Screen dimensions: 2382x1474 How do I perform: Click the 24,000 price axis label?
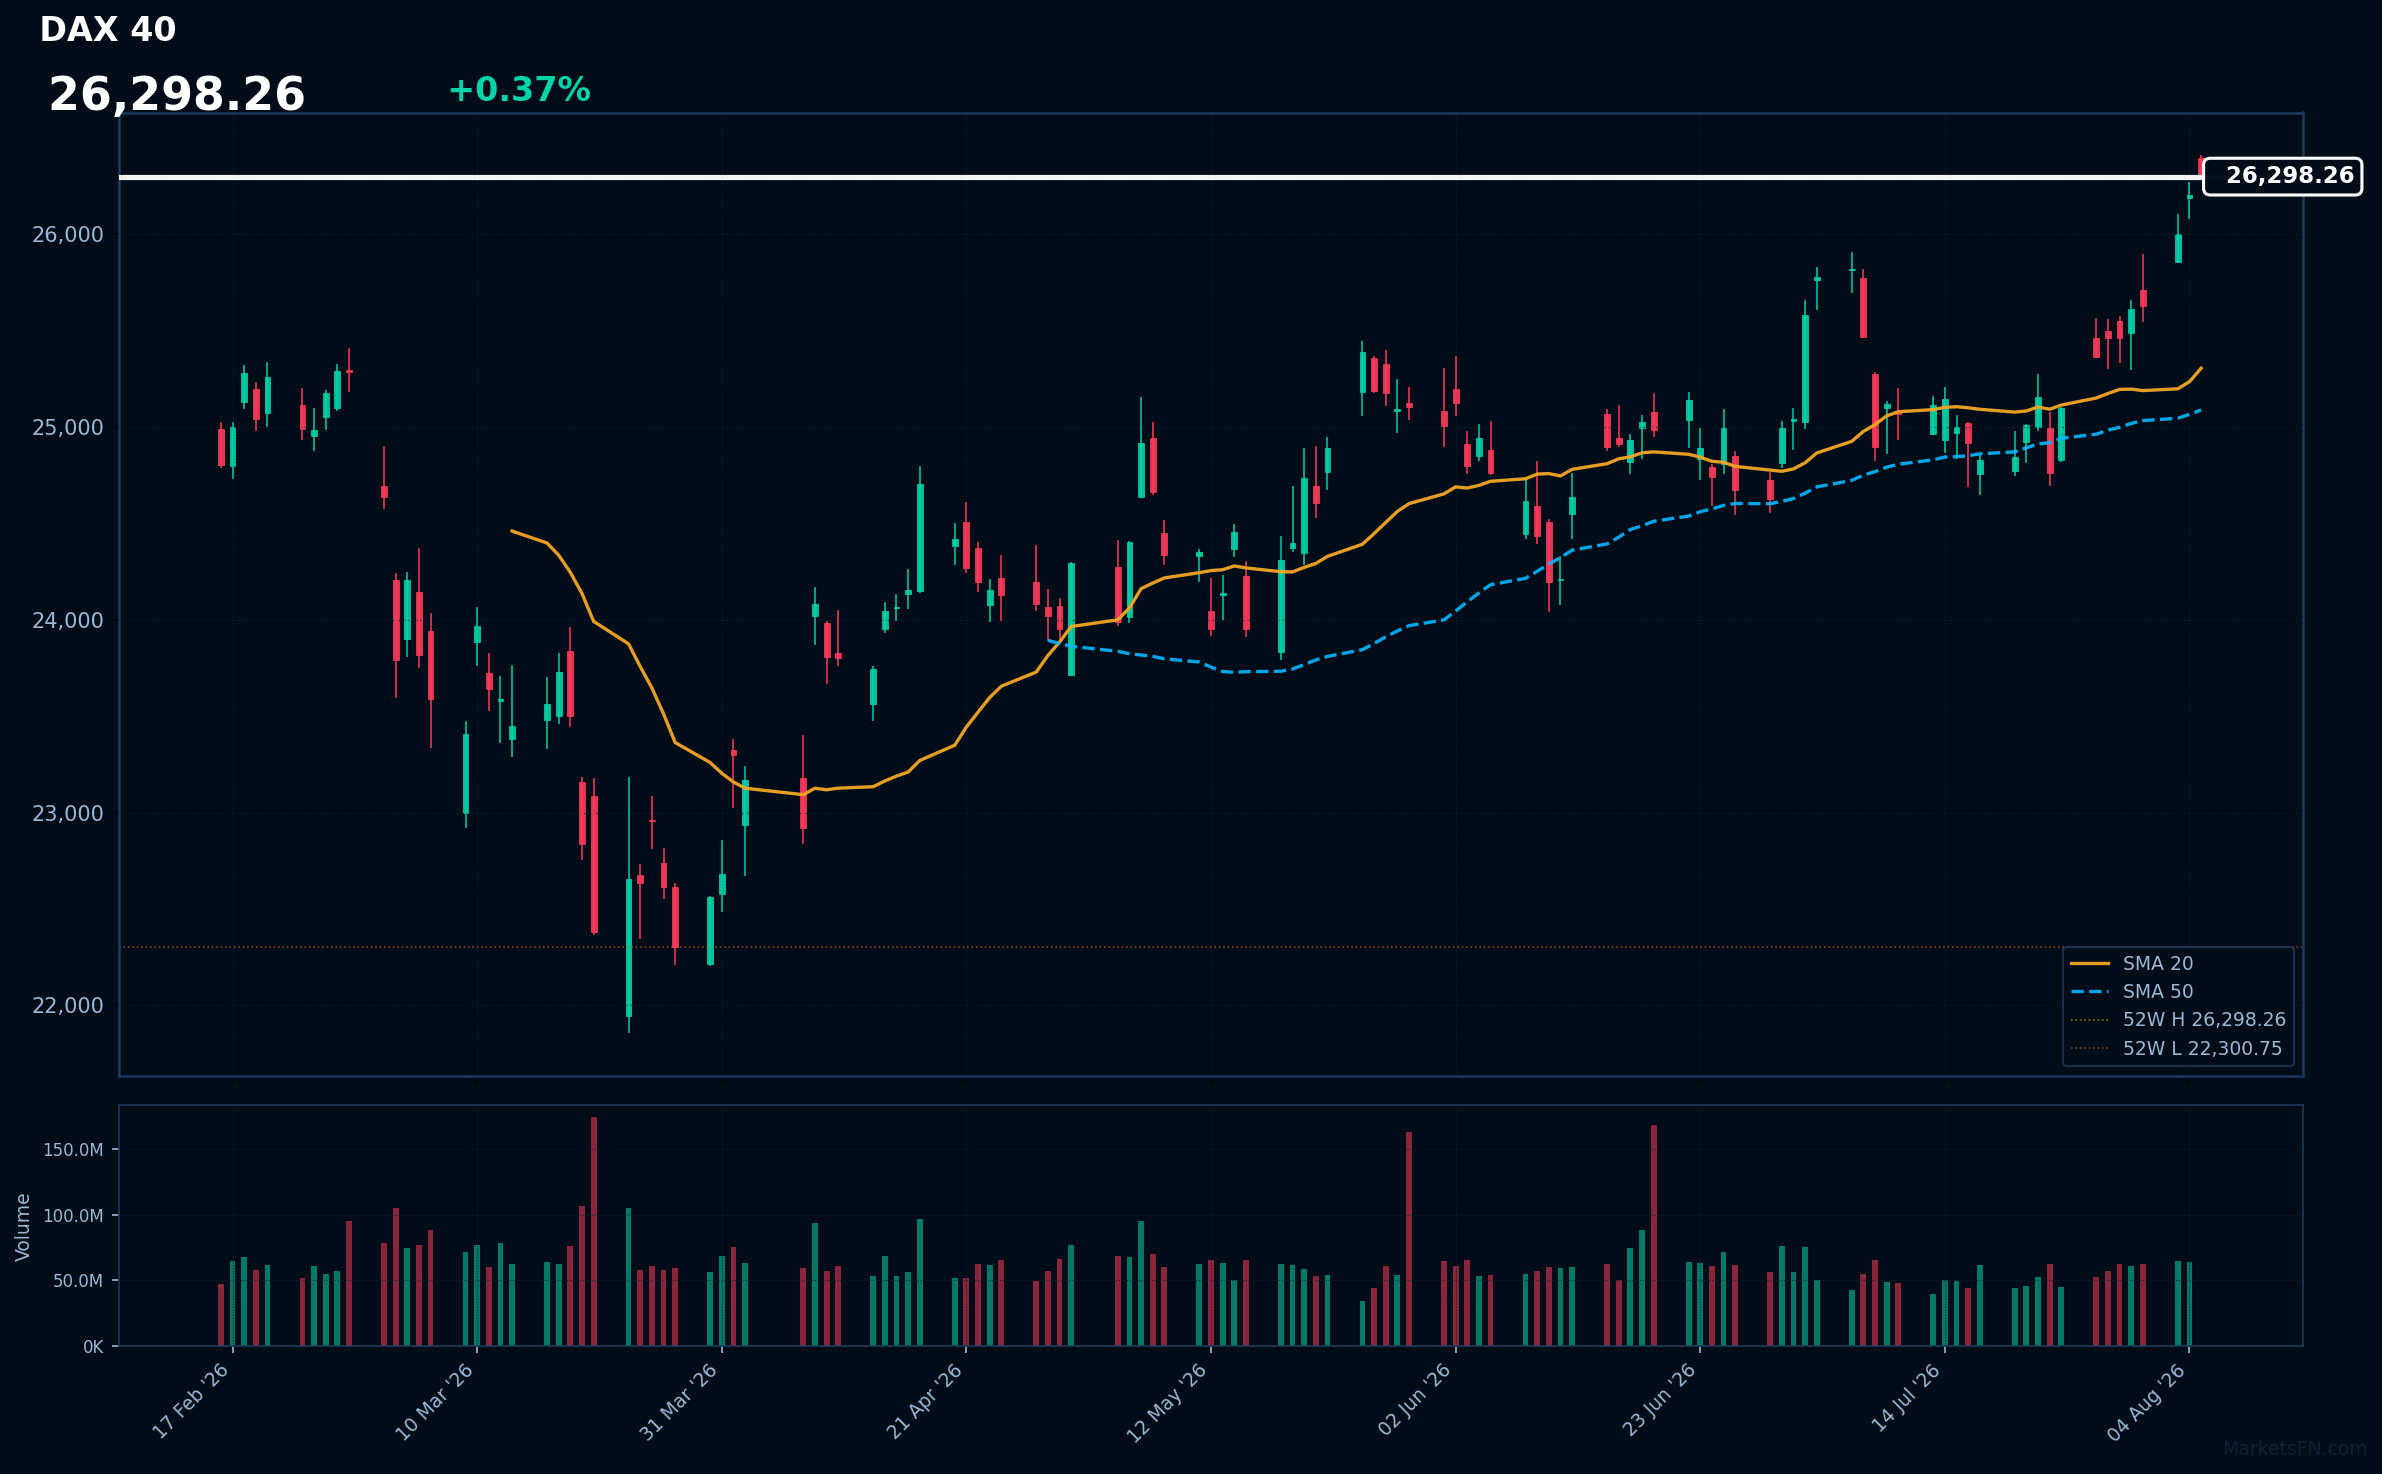[68, 621]
